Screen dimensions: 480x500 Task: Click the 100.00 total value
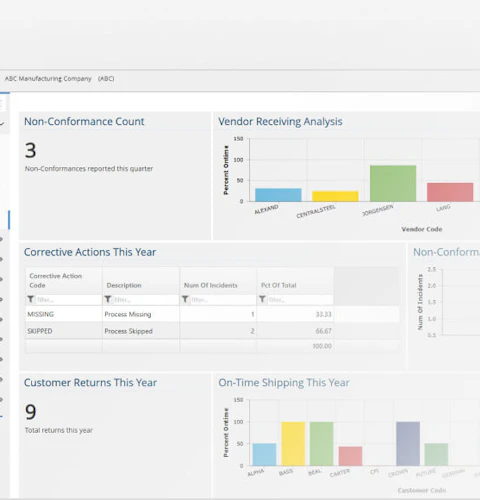tap(322, 346)
